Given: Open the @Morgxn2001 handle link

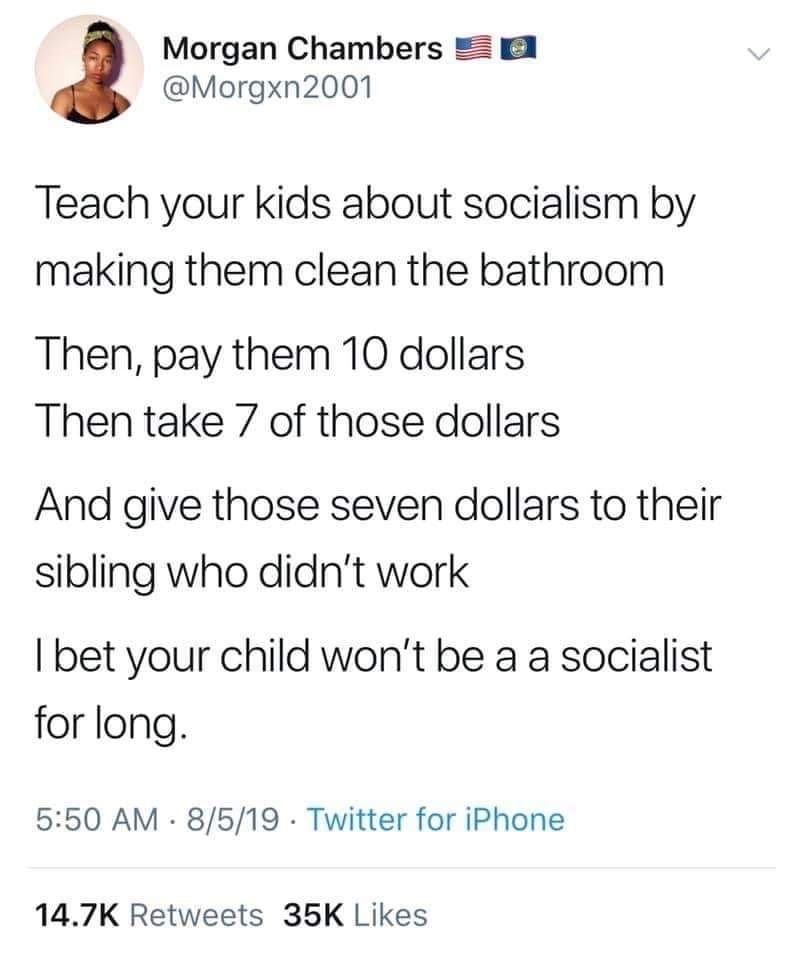Looking at the screenshot, I should point(267,88).
